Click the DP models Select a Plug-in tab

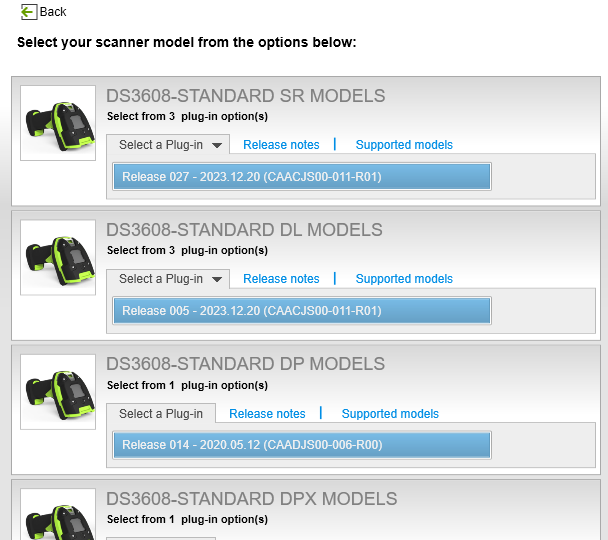[x=161, y=414]
